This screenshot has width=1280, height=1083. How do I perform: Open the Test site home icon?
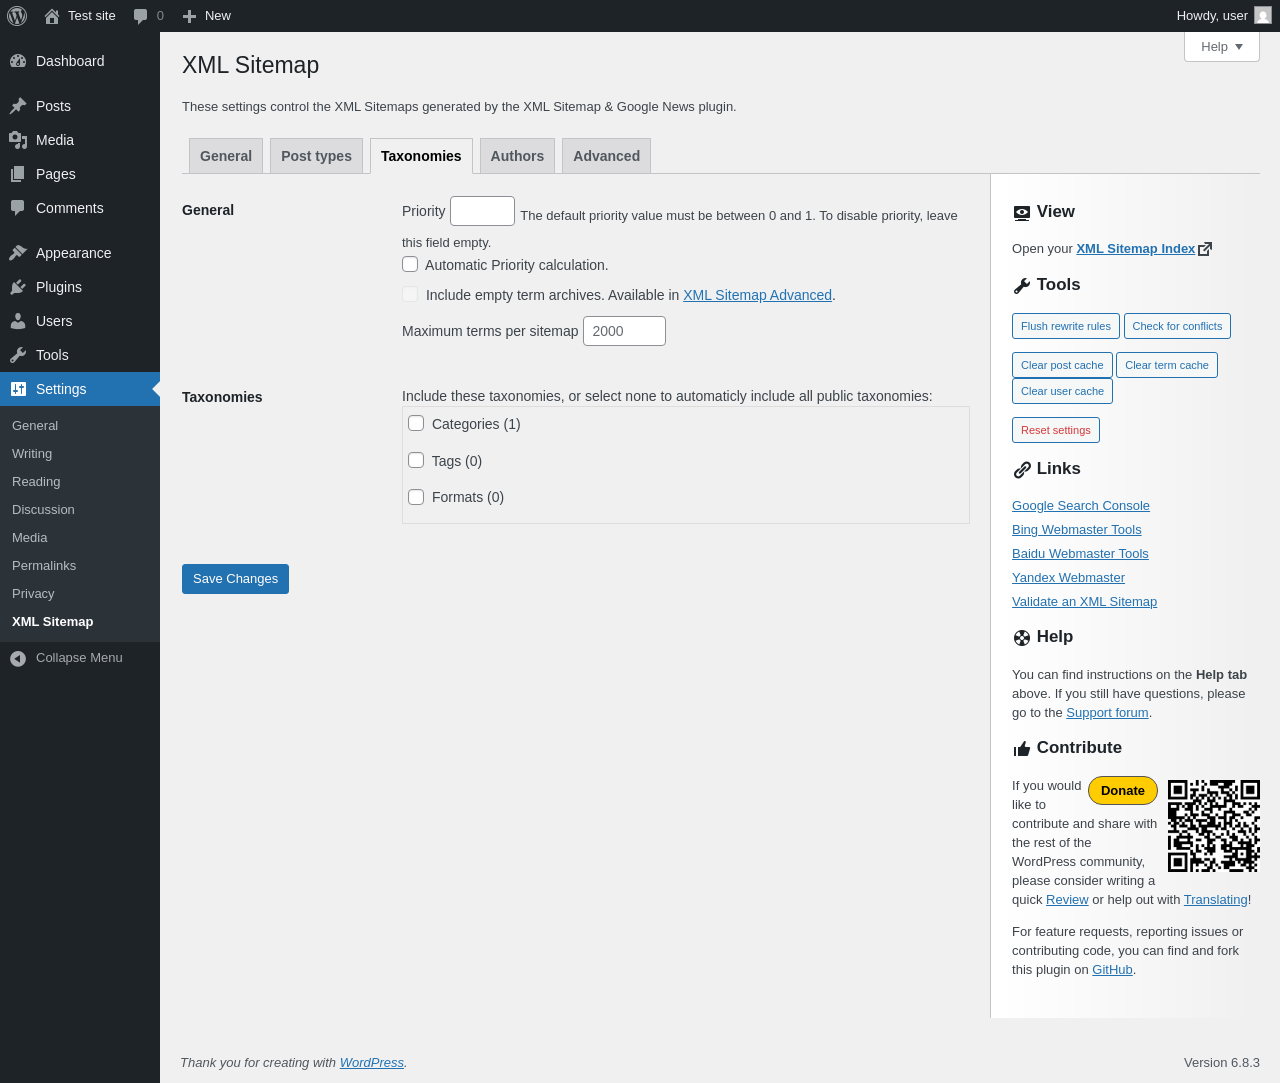pos(52,16)
